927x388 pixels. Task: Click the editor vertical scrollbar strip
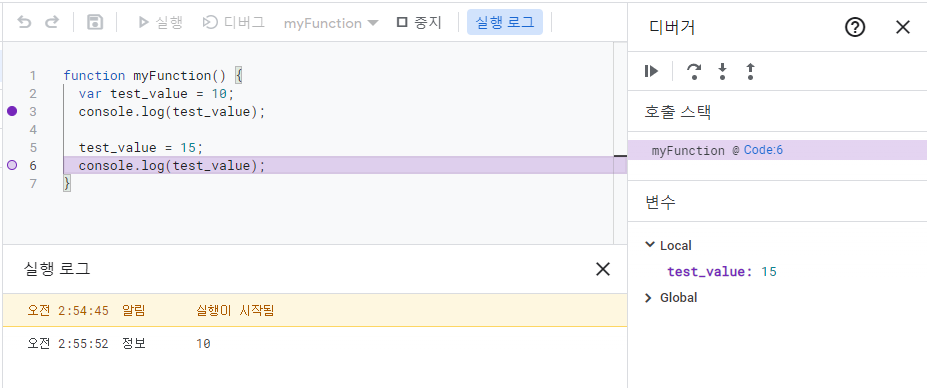point(620,143)
